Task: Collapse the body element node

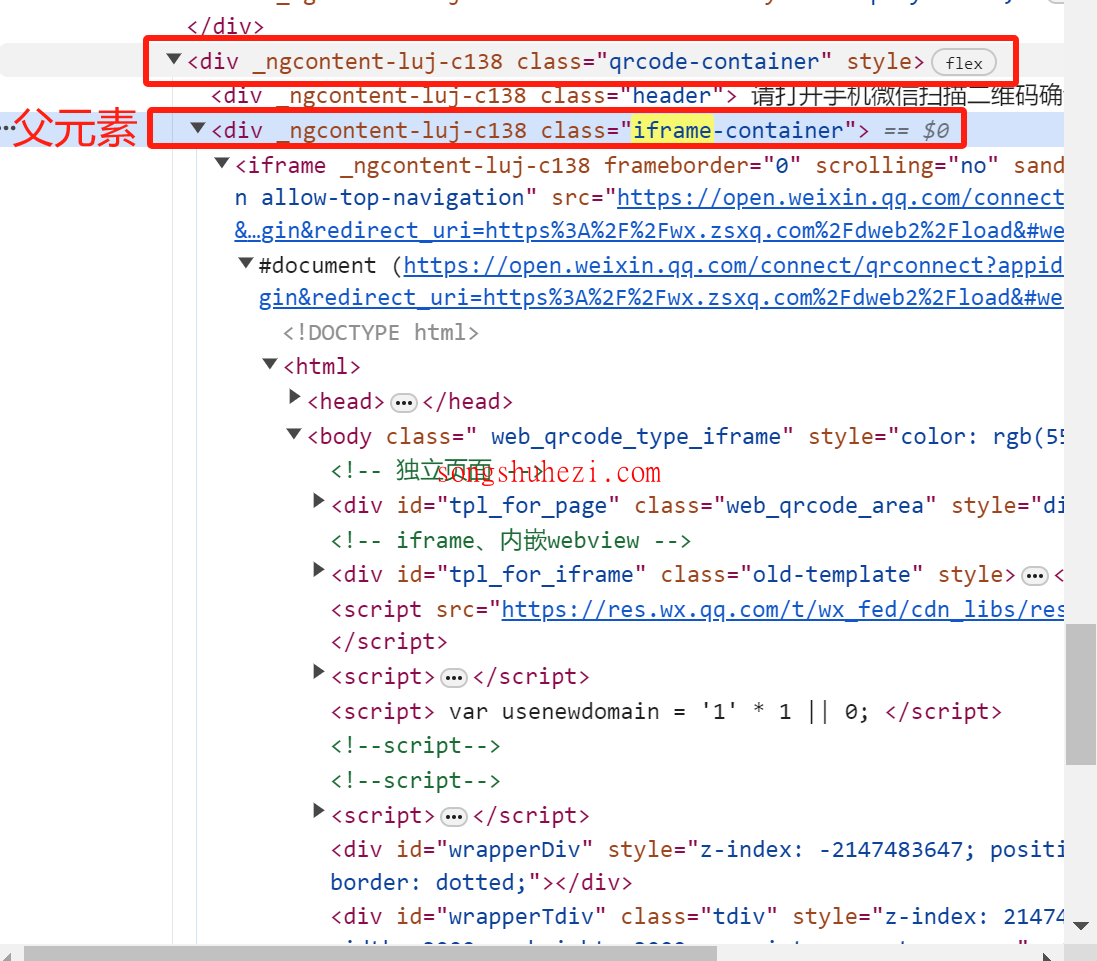Action: (295, 434)
